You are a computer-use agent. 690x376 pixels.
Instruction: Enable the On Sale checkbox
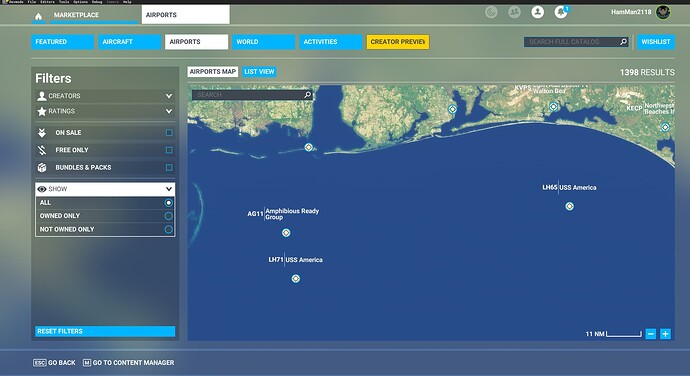(x=169, y=133)
